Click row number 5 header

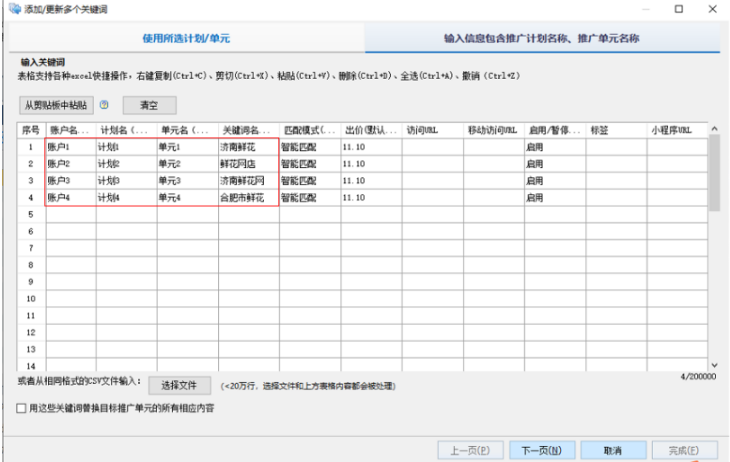(31, 214)
